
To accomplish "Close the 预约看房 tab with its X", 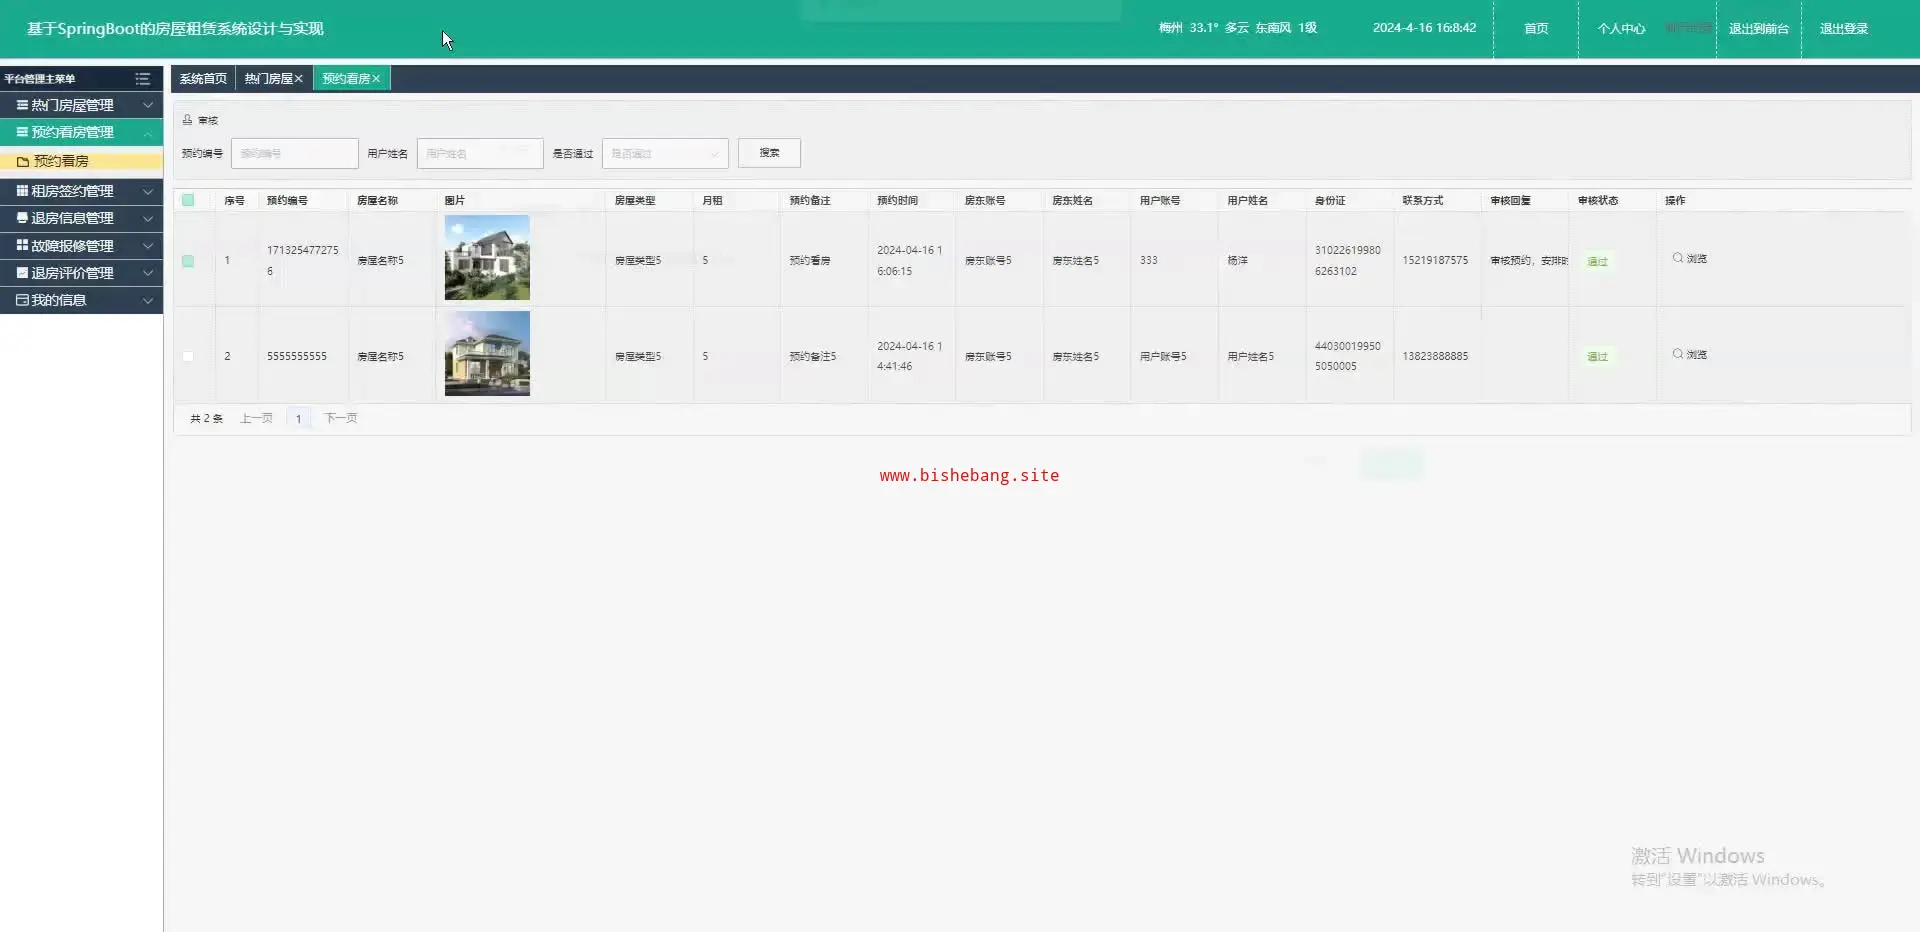I will tap(376, 79).
